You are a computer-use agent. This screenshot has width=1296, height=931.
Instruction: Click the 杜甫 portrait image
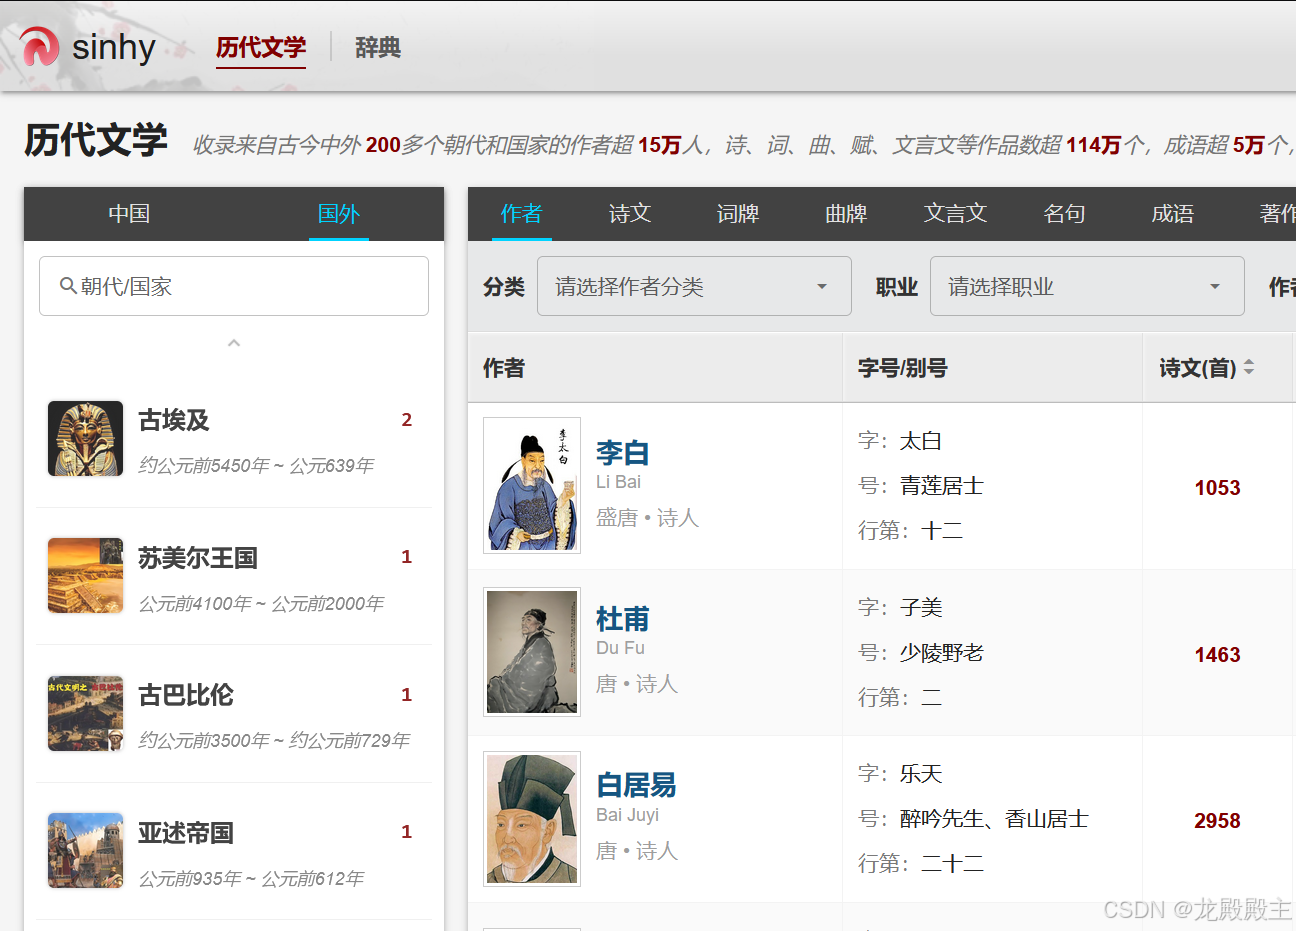click(532, 652)
